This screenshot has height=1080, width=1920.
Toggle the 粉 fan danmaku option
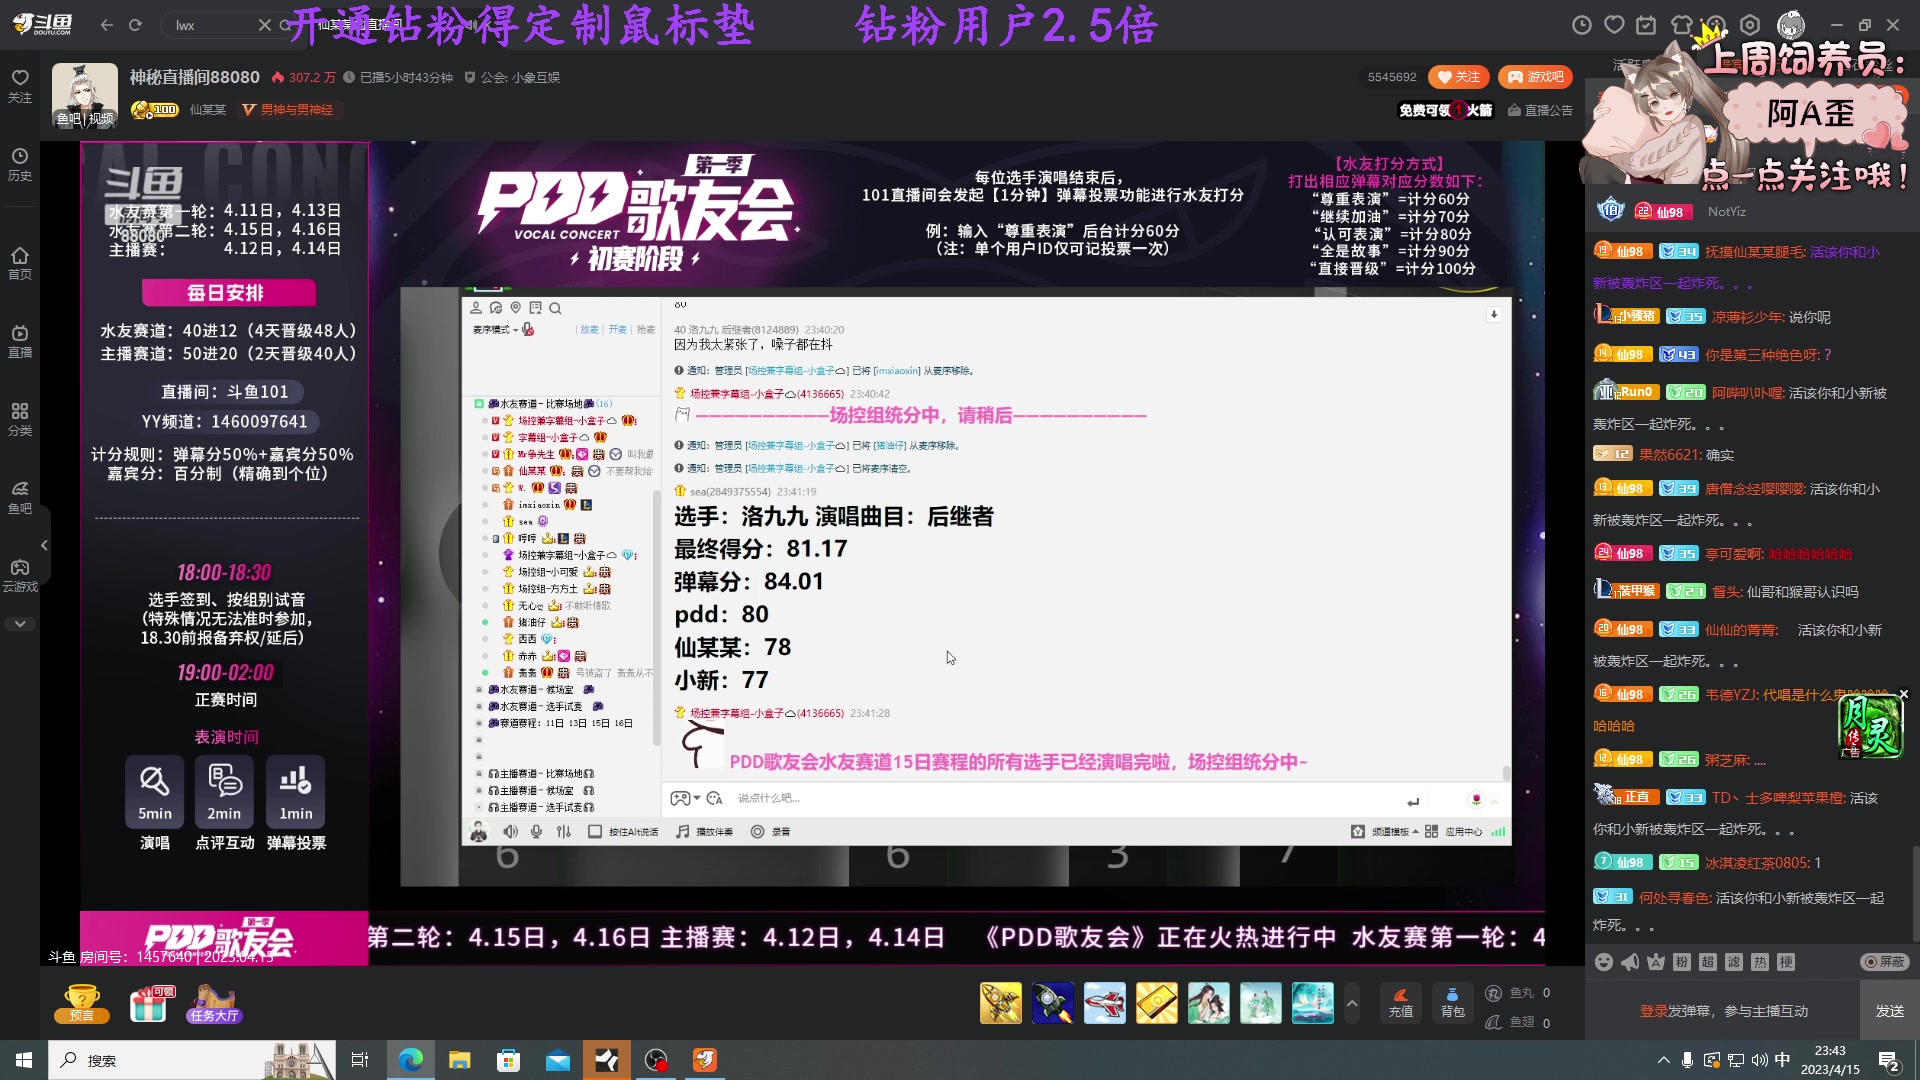(1682, 962)
